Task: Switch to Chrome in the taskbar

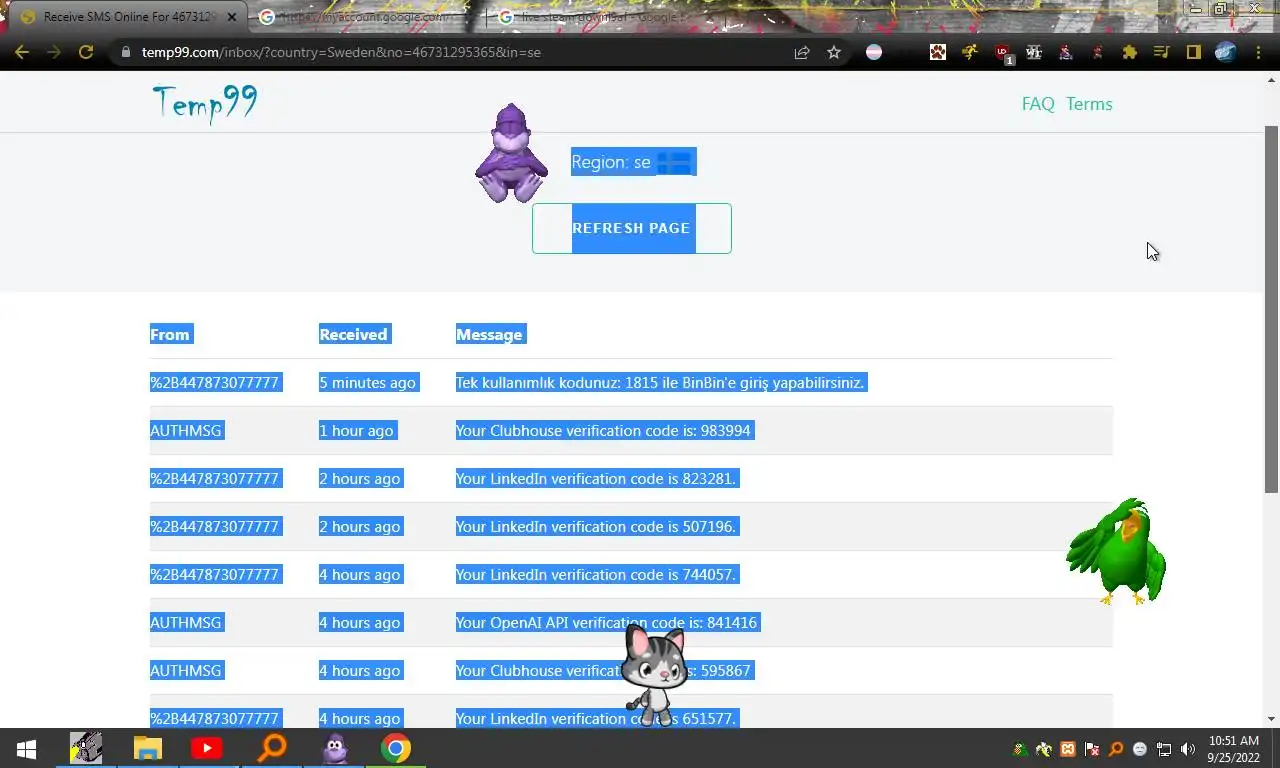Action: (x=396, y=748)
